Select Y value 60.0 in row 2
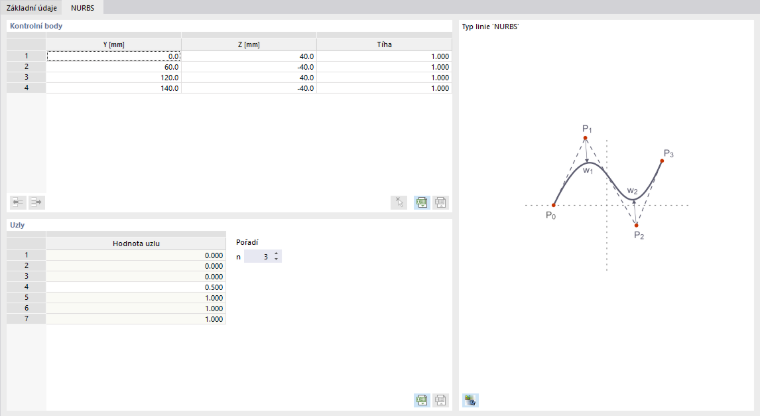Viewport: 760px width, 416px height. point(114,67)
